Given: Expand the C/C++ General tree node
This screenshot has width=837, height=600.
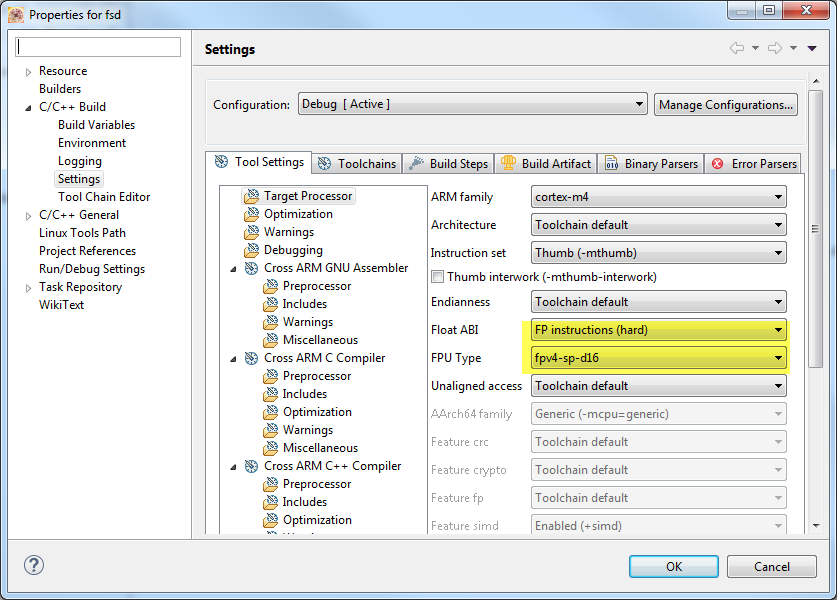Looking at the screenshot, I should [28, 215].
